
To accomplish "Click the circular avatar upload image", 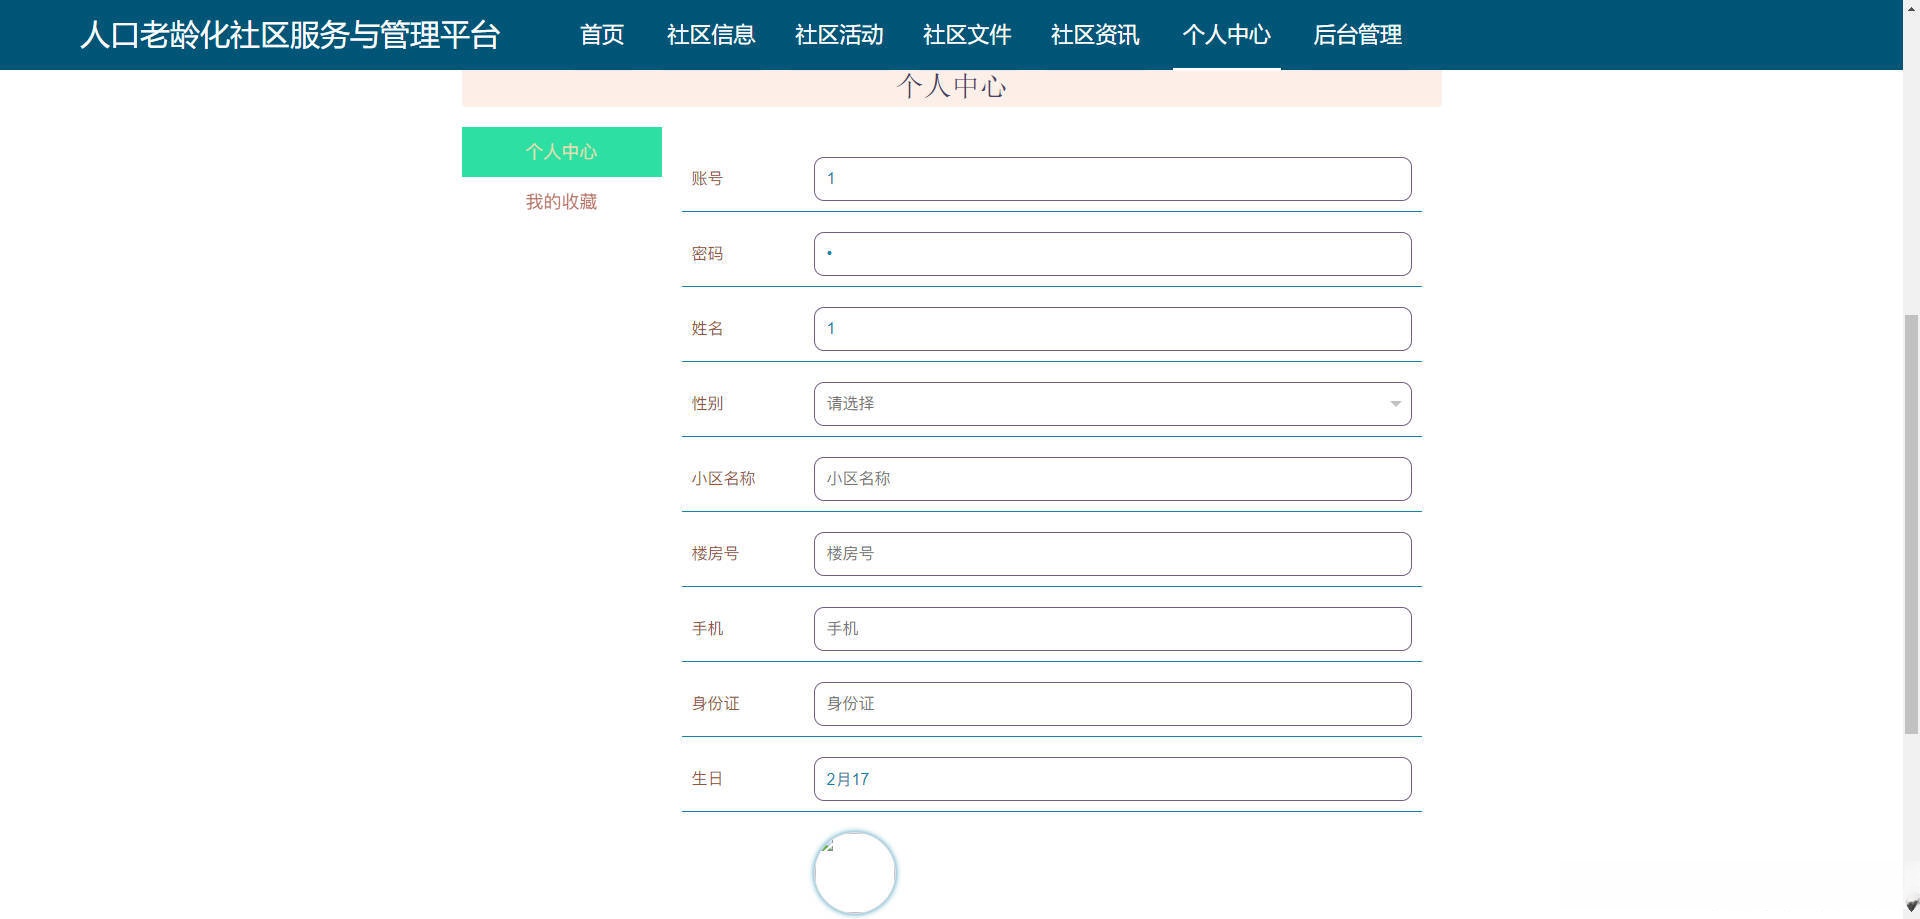I will pos(855,872).
